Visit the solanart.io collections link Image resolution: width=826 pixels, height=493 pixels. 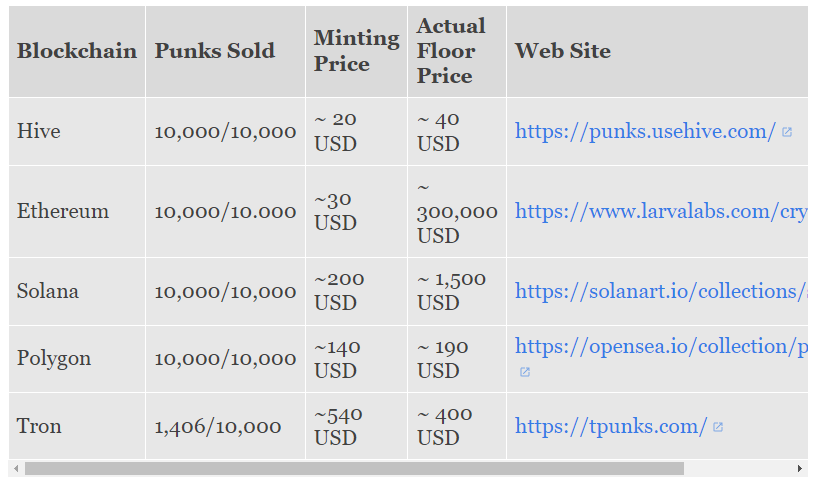point(661,291)
